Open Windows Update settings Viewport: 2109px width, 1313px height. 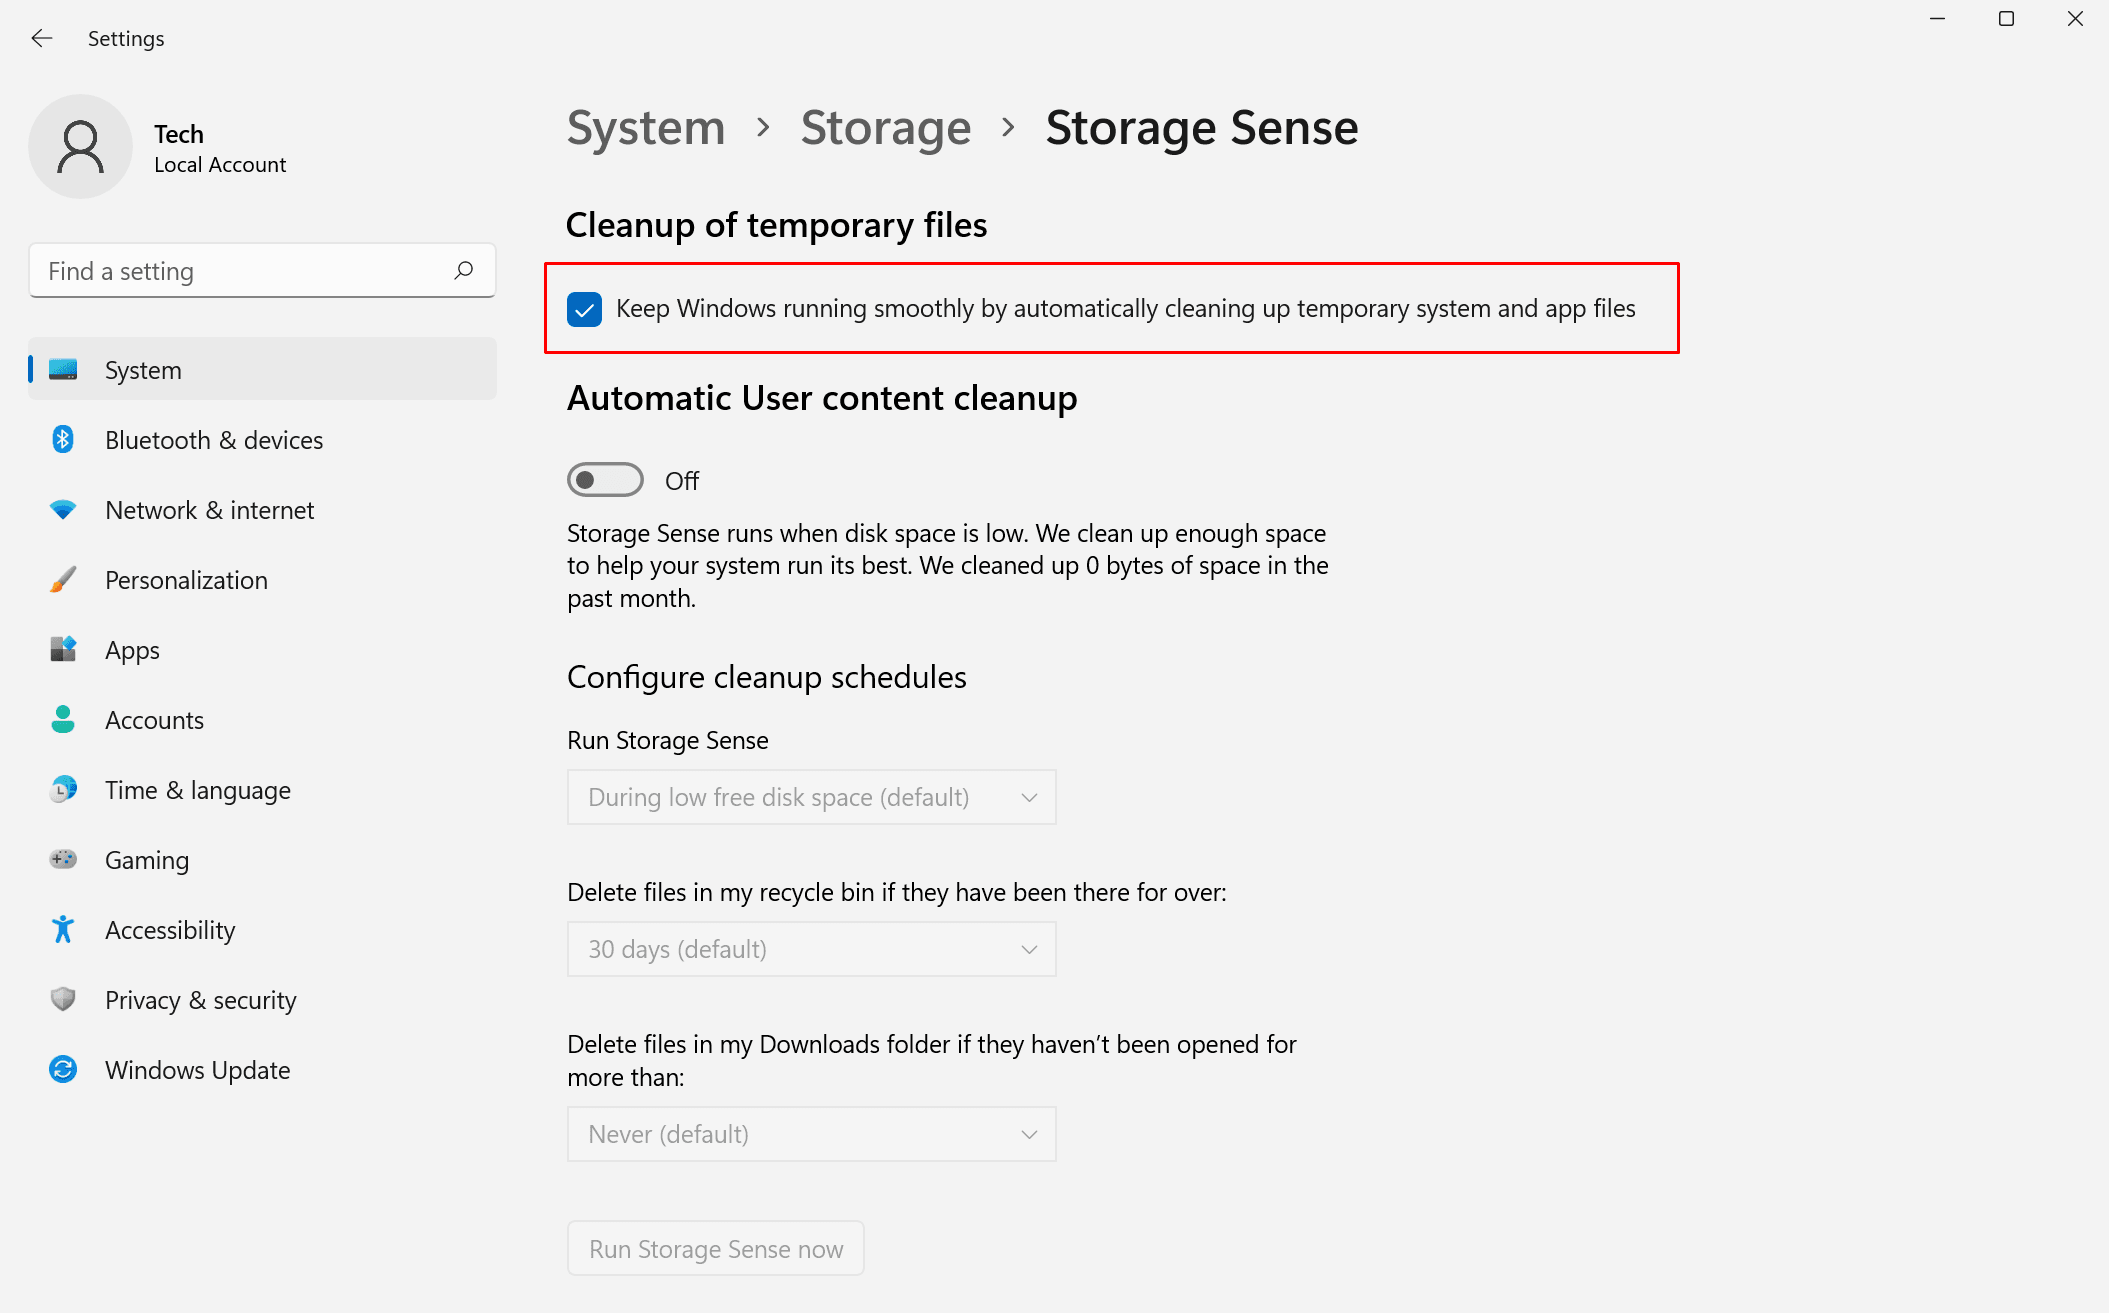click(196, 1070)
